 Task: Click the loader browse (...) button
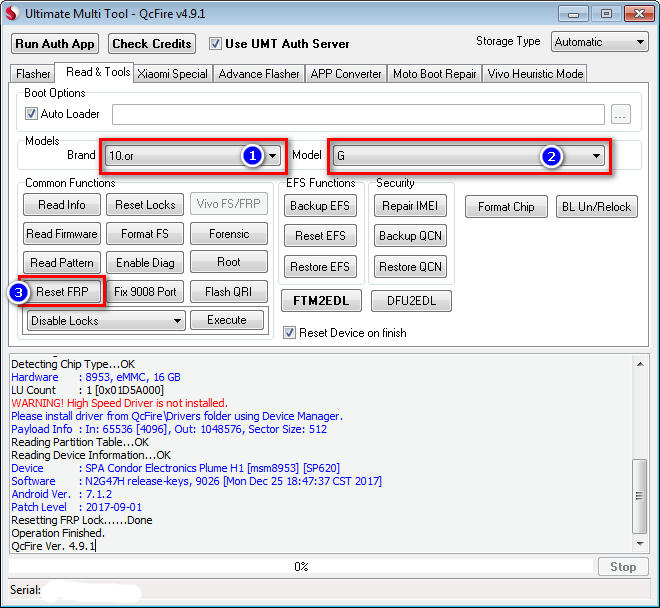[x=620, y=114]
